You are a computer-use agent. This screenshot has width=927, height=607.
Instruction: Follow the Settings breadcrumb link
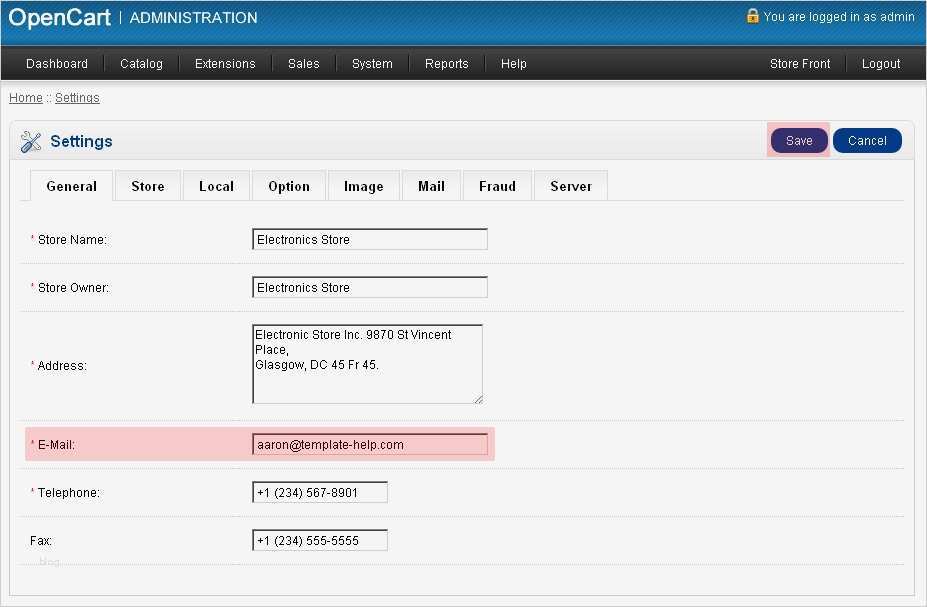[x=77, y=98]
